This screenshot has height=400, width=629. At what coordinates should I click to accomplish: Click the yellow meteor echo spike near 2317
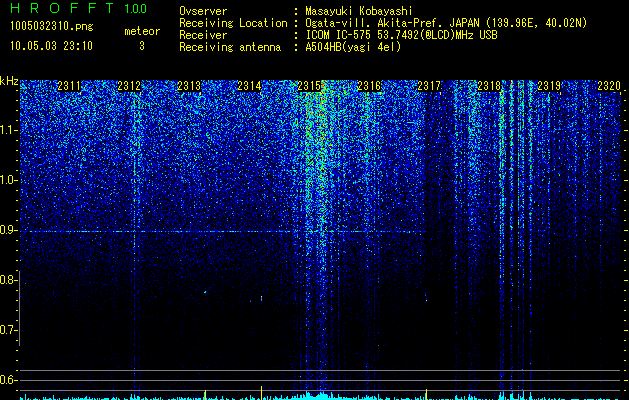[x=426, y=394]
